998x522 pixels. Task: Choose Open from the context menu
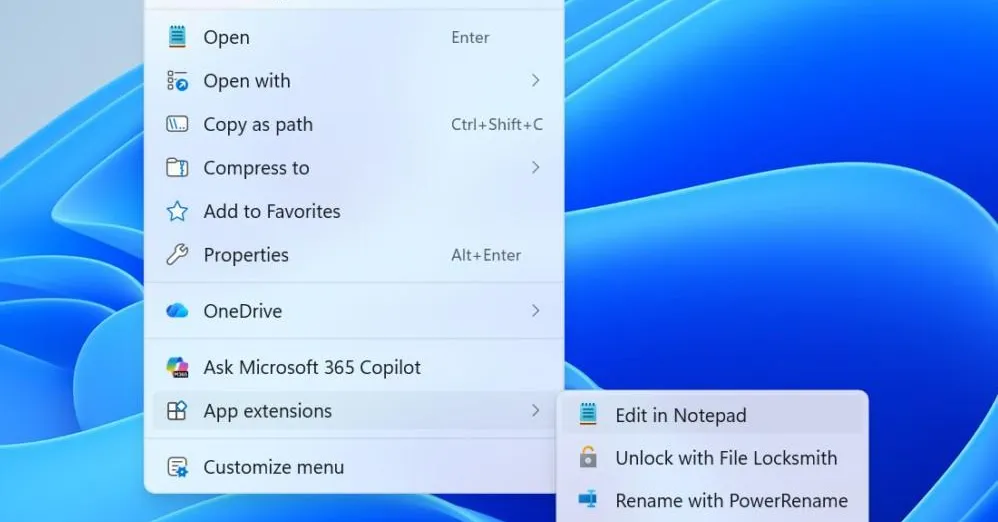click(x=354, y=38)
